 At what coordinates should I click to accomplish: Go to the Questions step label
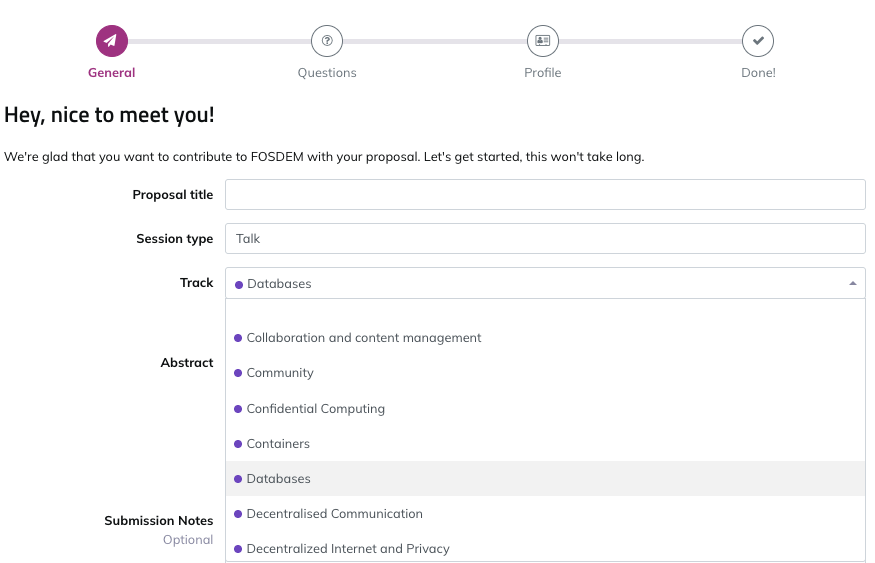point(327,73)
